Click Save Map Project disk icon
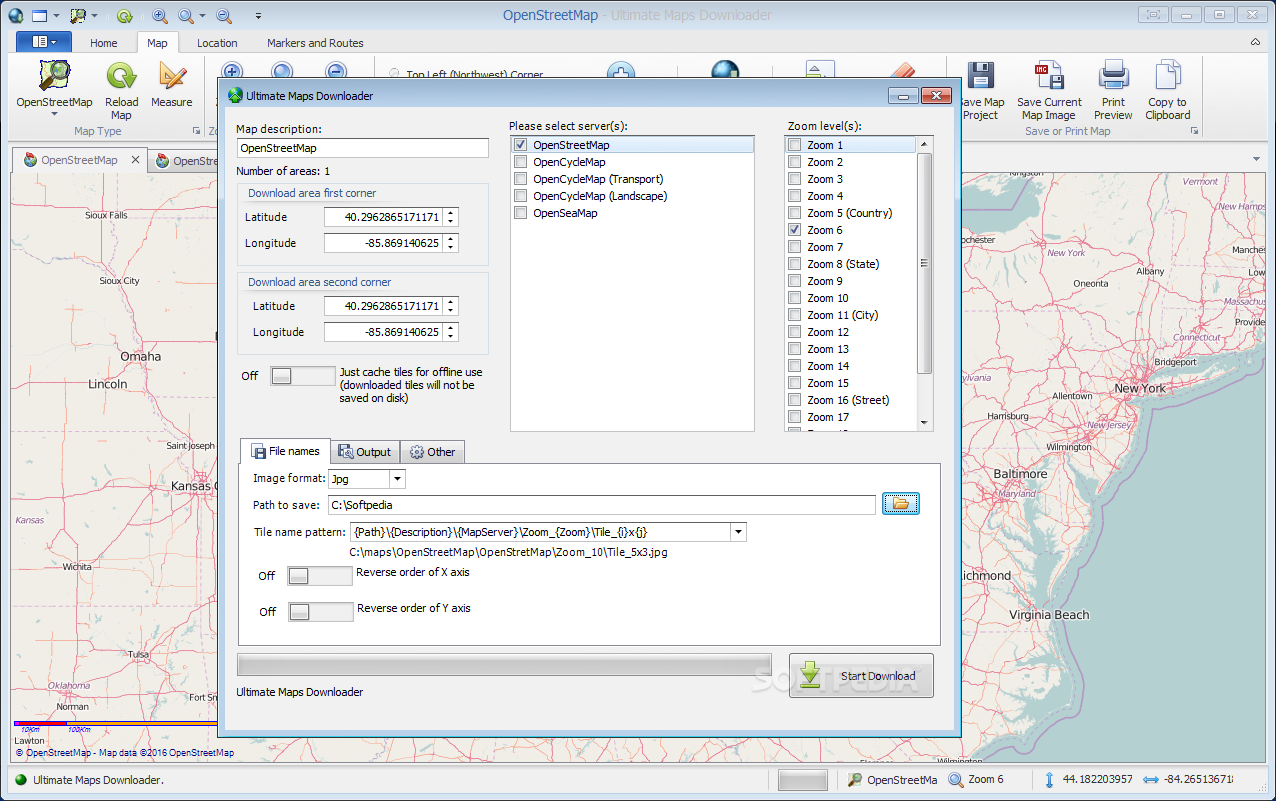 coord(980,77)
